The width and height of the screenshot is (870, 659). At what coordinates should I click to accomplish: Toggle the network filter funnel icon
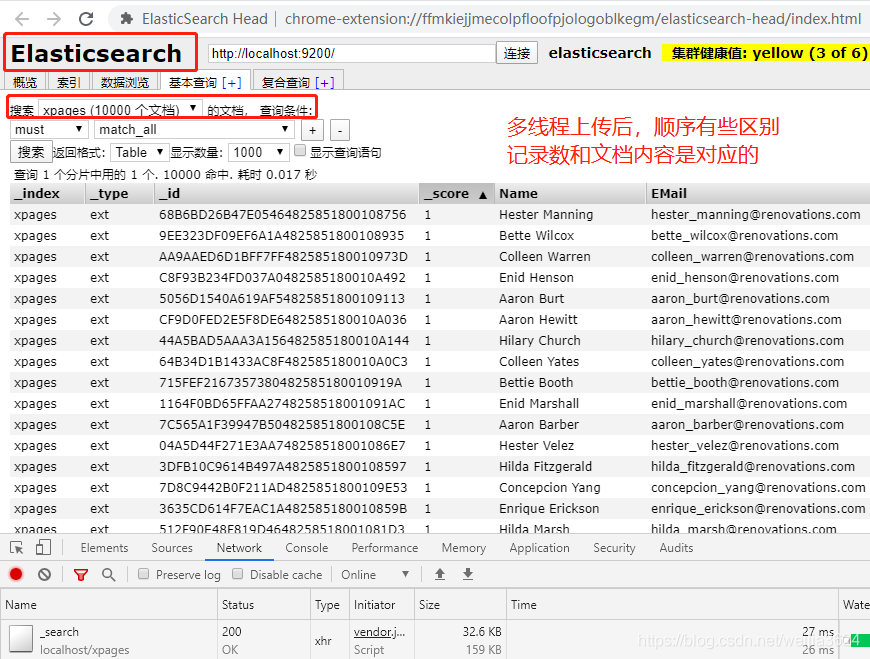pyautogui.click(x=81, y=575)
